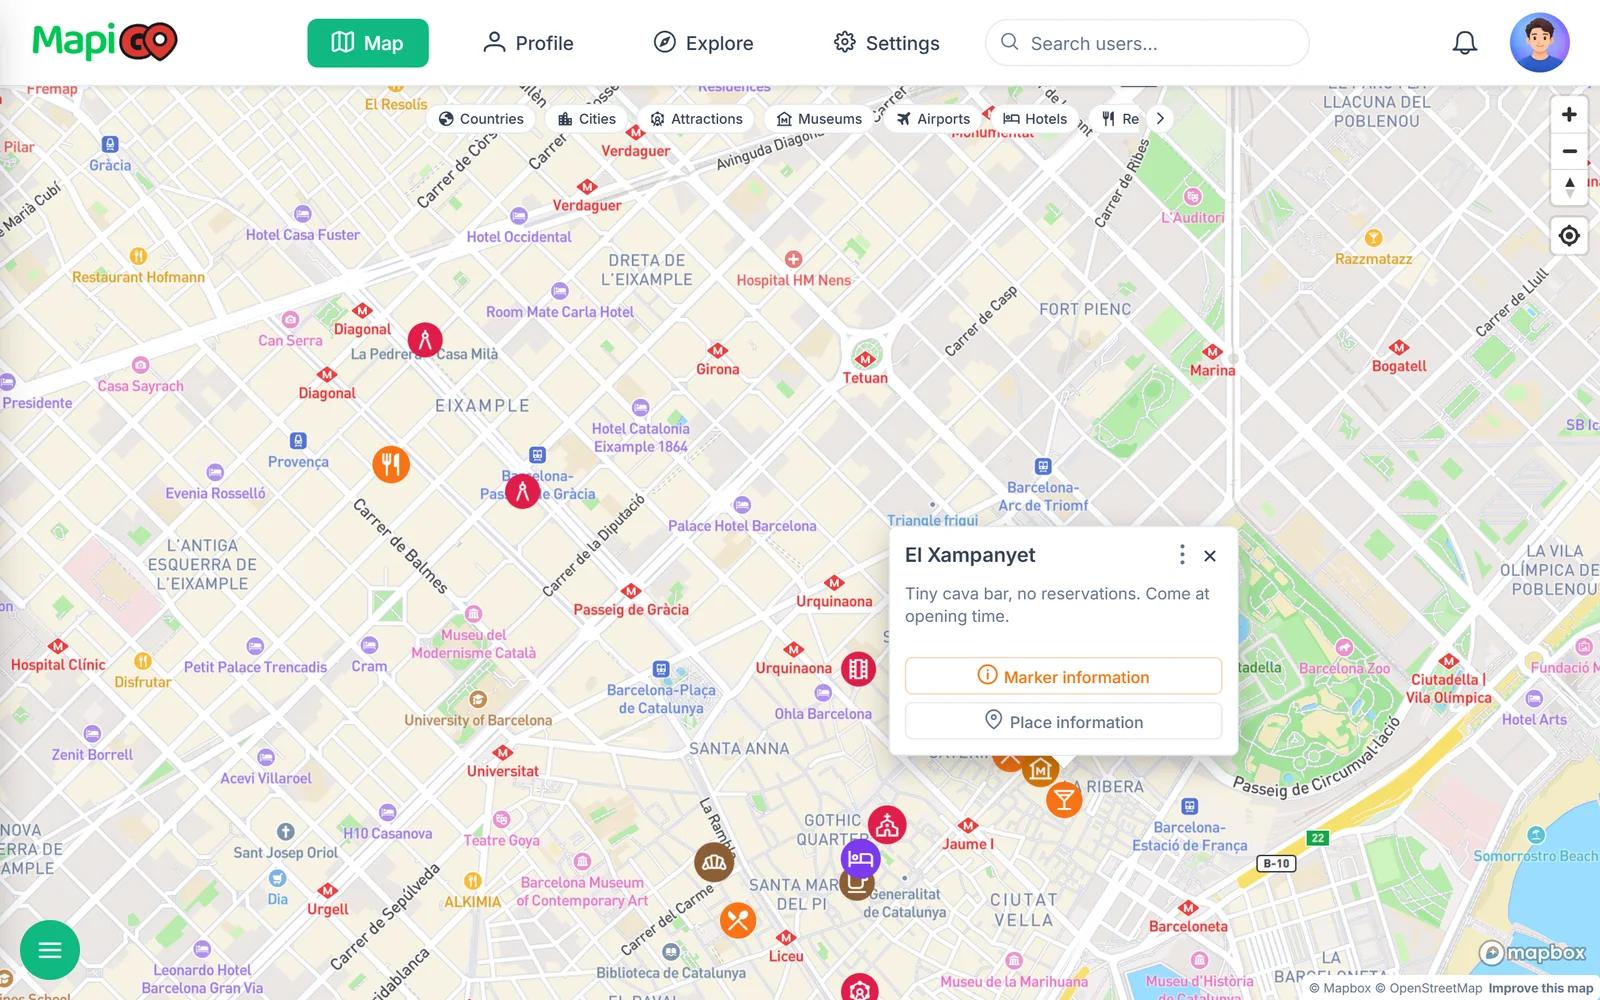Open the OpenStreetMap attribution link

point(1428,988)
